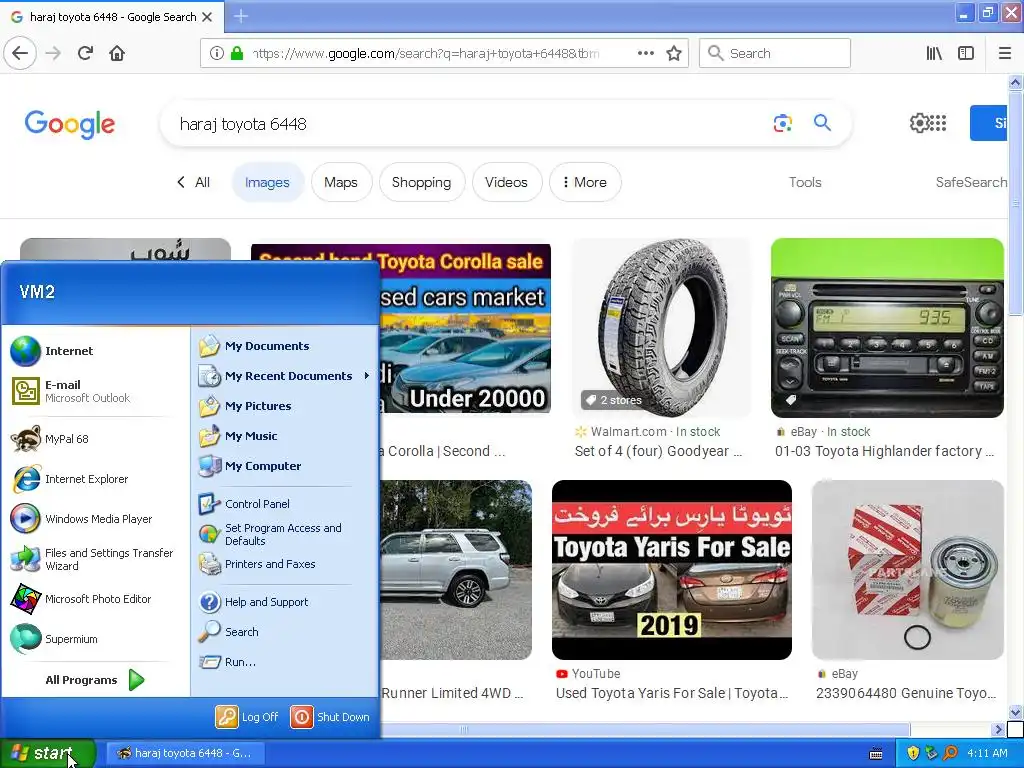This screenshot has width=1024, height=768.
Task: Open the Toyota fuel filter thumbnail
Action: pos(908,569)
